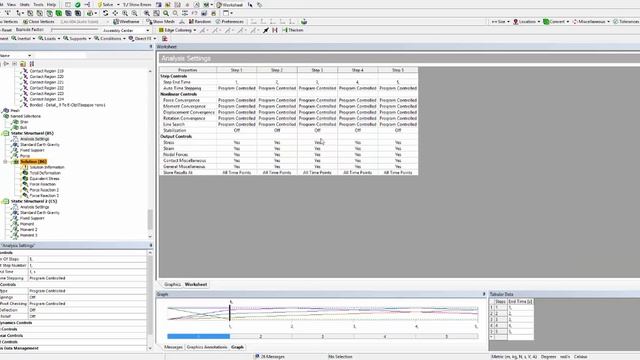Select the Pan view tool icon

coord(115,13)
